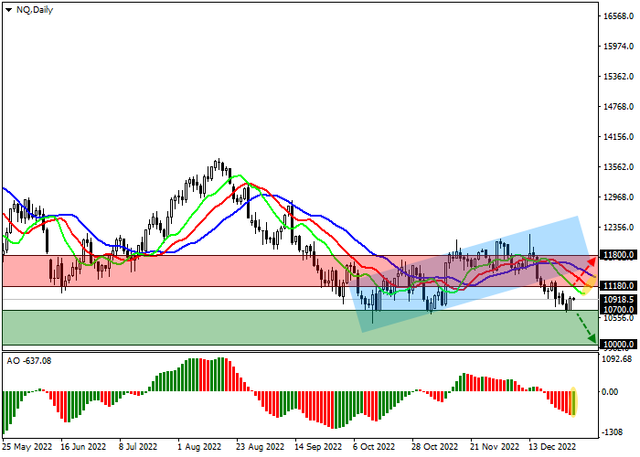Click the 1 Aug 2022 date label
This screenshot has width=640, height=457.
click(x=199, y=447)
